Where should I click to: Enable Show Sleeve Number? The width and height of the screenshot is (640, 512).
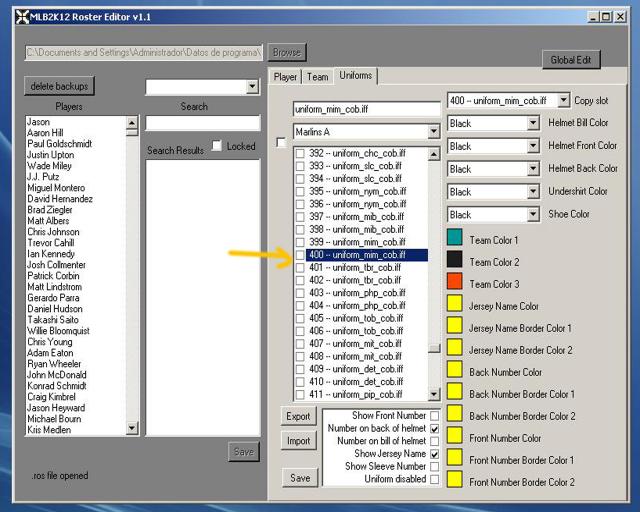click(x=435, y=466)
